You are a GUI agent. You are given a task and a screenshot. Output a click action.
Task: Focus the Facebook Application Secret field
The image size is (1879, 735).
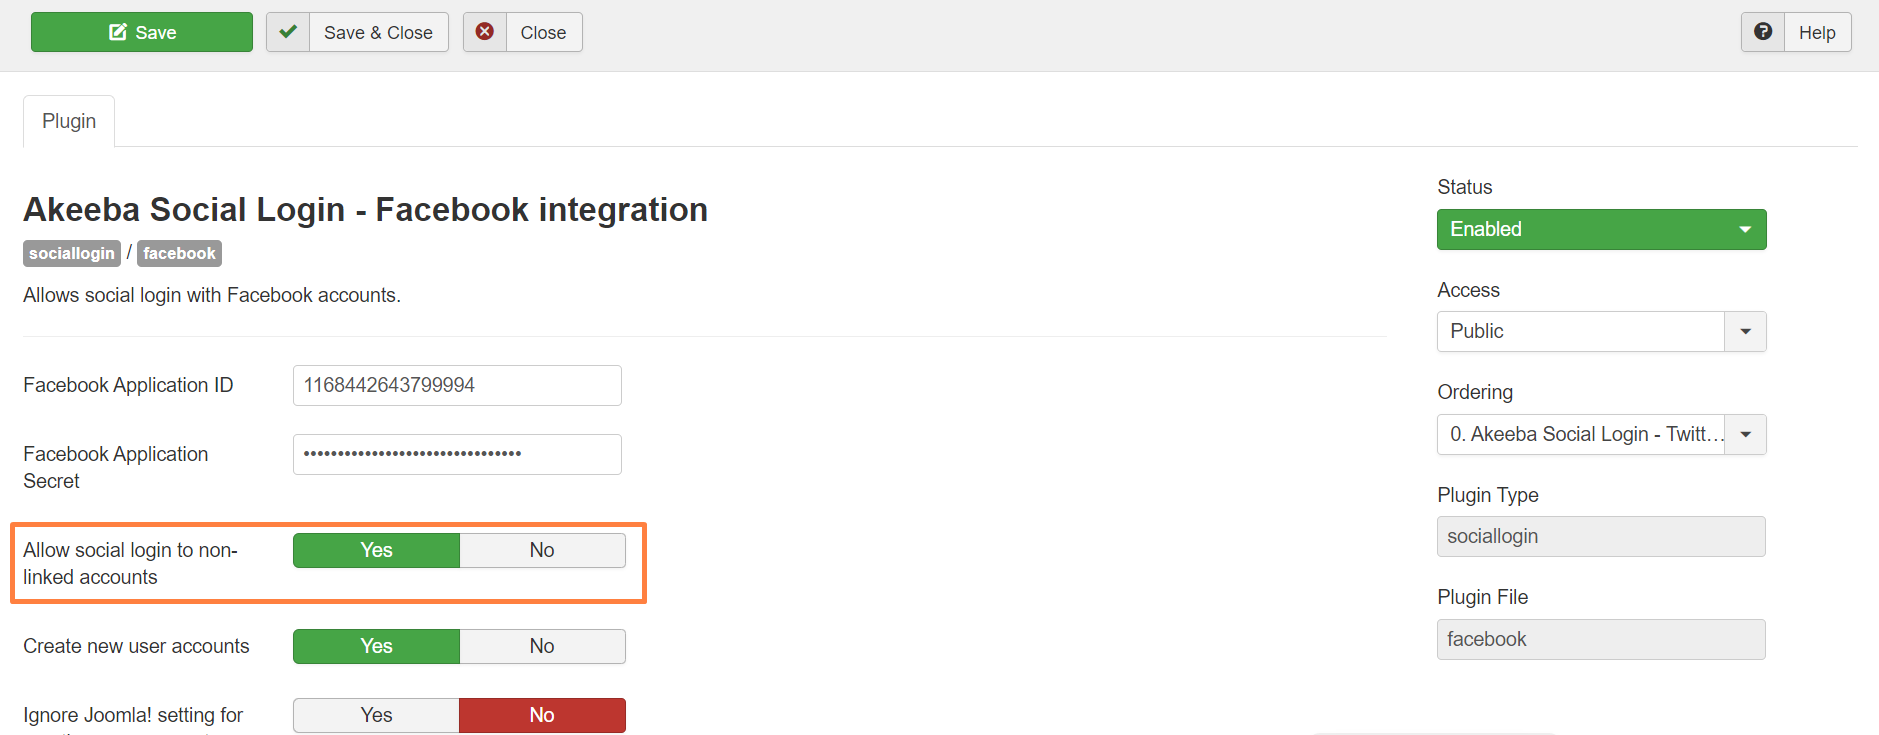[x=457, y=454]
